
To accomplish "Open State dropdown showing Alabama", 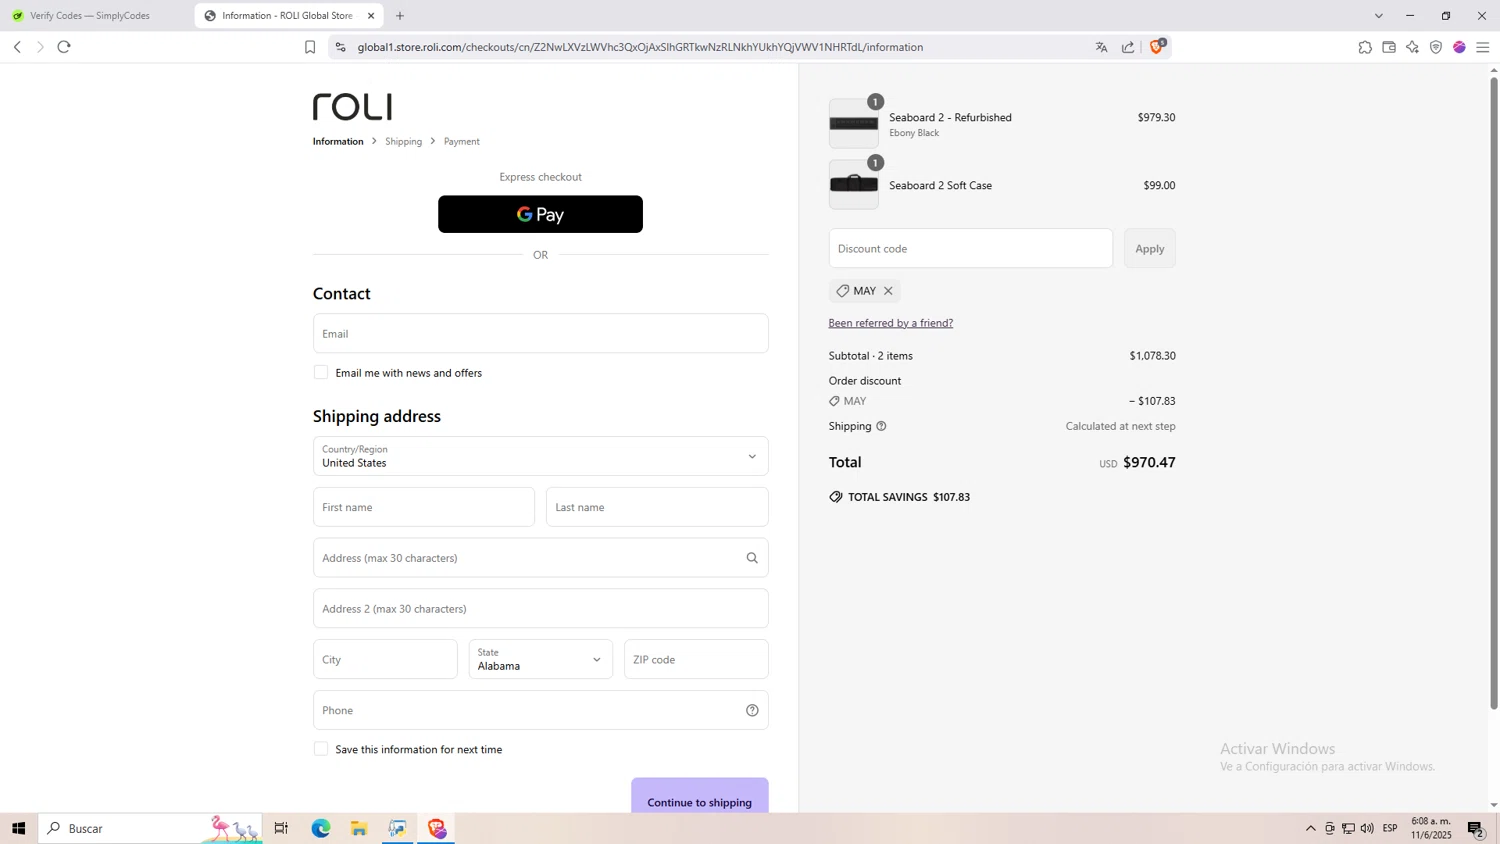I will (540, 659).
